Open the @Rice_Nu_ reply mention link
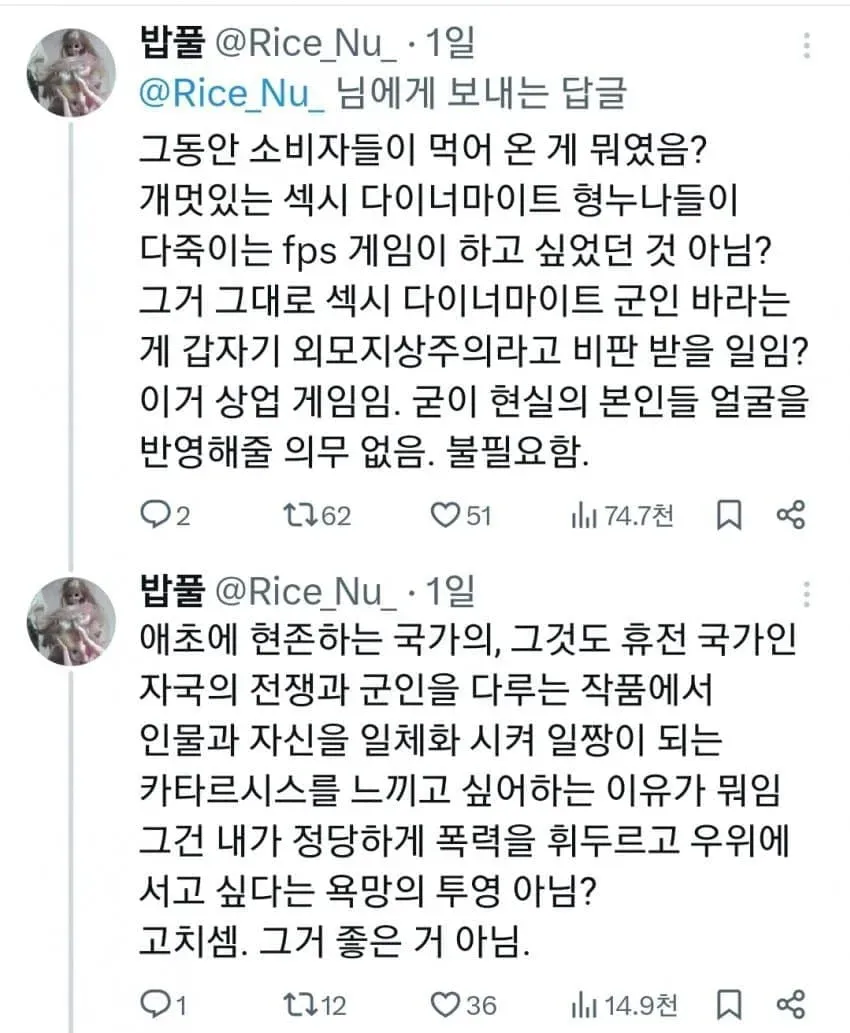Image resolution: width=850 pixels, height=1033 pixels. [231, 93]
